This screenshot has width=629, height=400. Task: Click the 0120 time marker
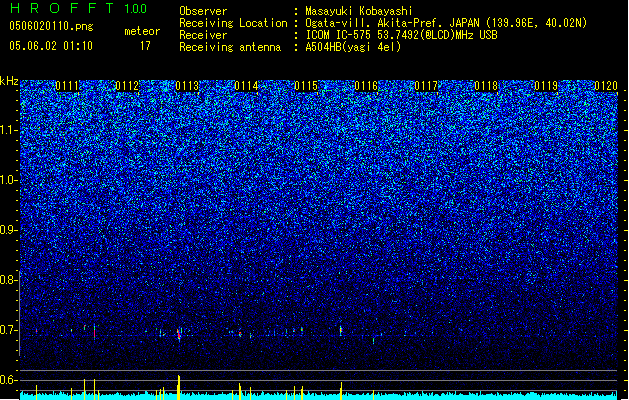pos(606,86)
